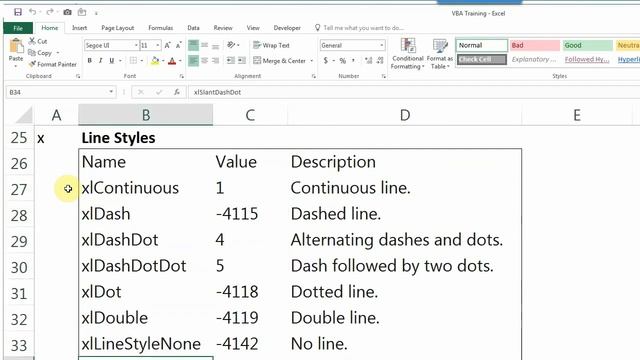Switch to the Insert tab

(80, 28)
